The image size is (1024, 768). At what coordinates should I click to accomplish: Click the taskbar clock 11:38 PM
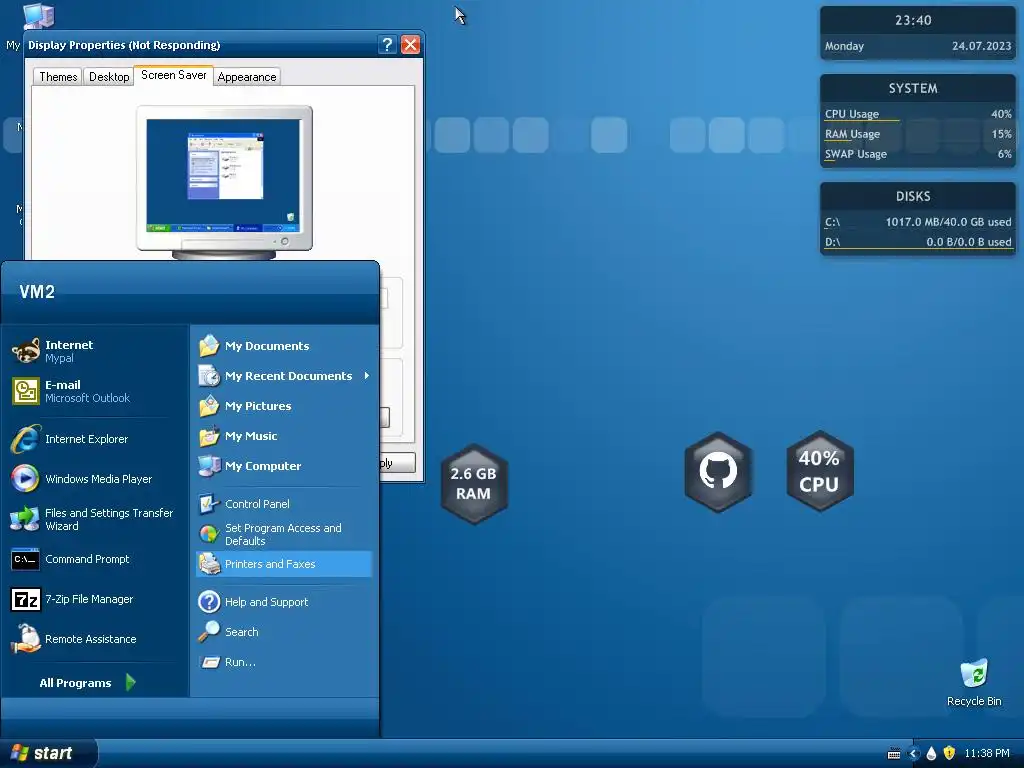[x=987, y=753]
